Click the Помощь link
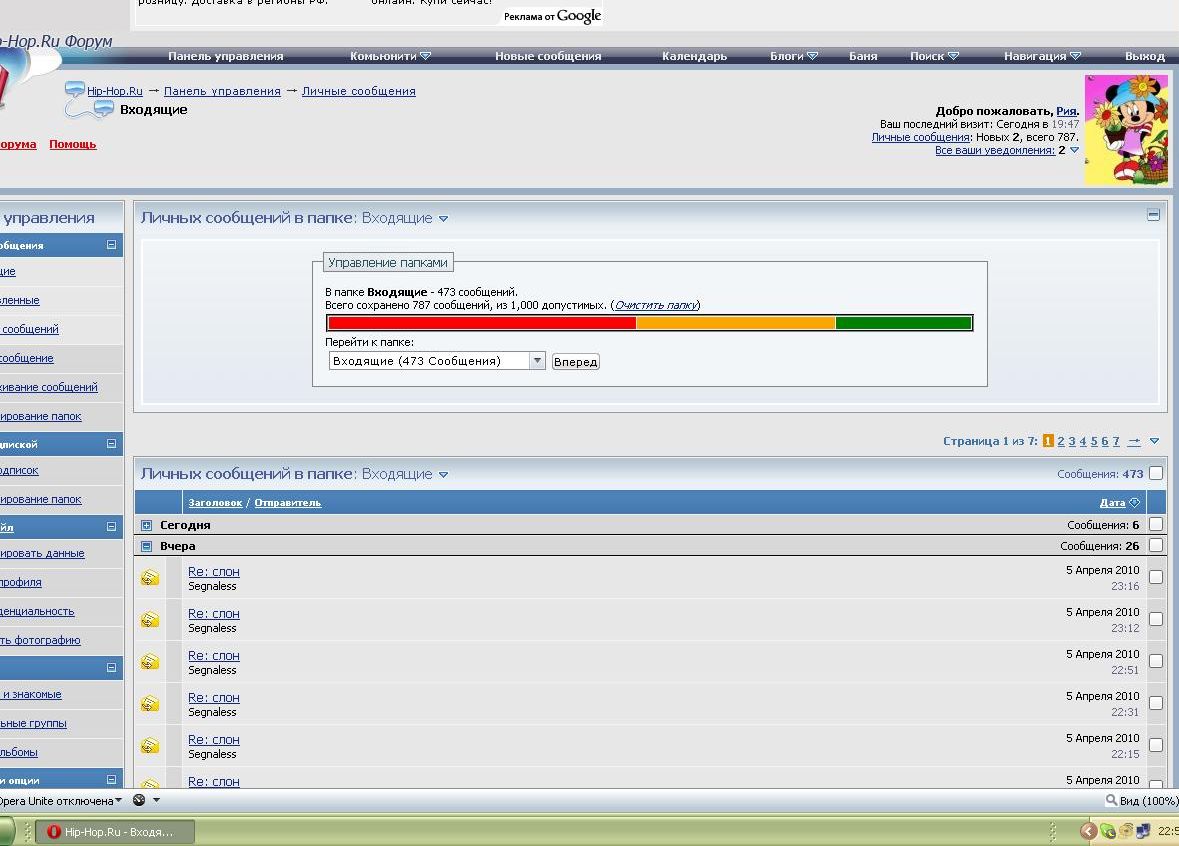 [73, 144]
